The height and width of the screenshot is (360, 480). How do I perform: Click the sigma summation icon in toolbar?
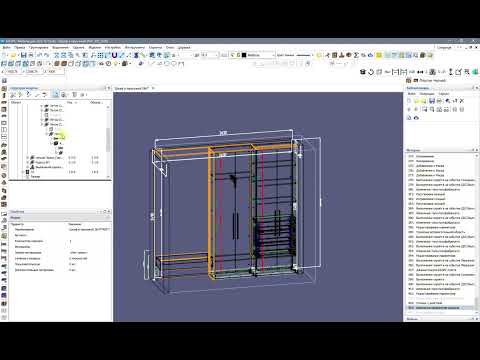coord(356,55)
